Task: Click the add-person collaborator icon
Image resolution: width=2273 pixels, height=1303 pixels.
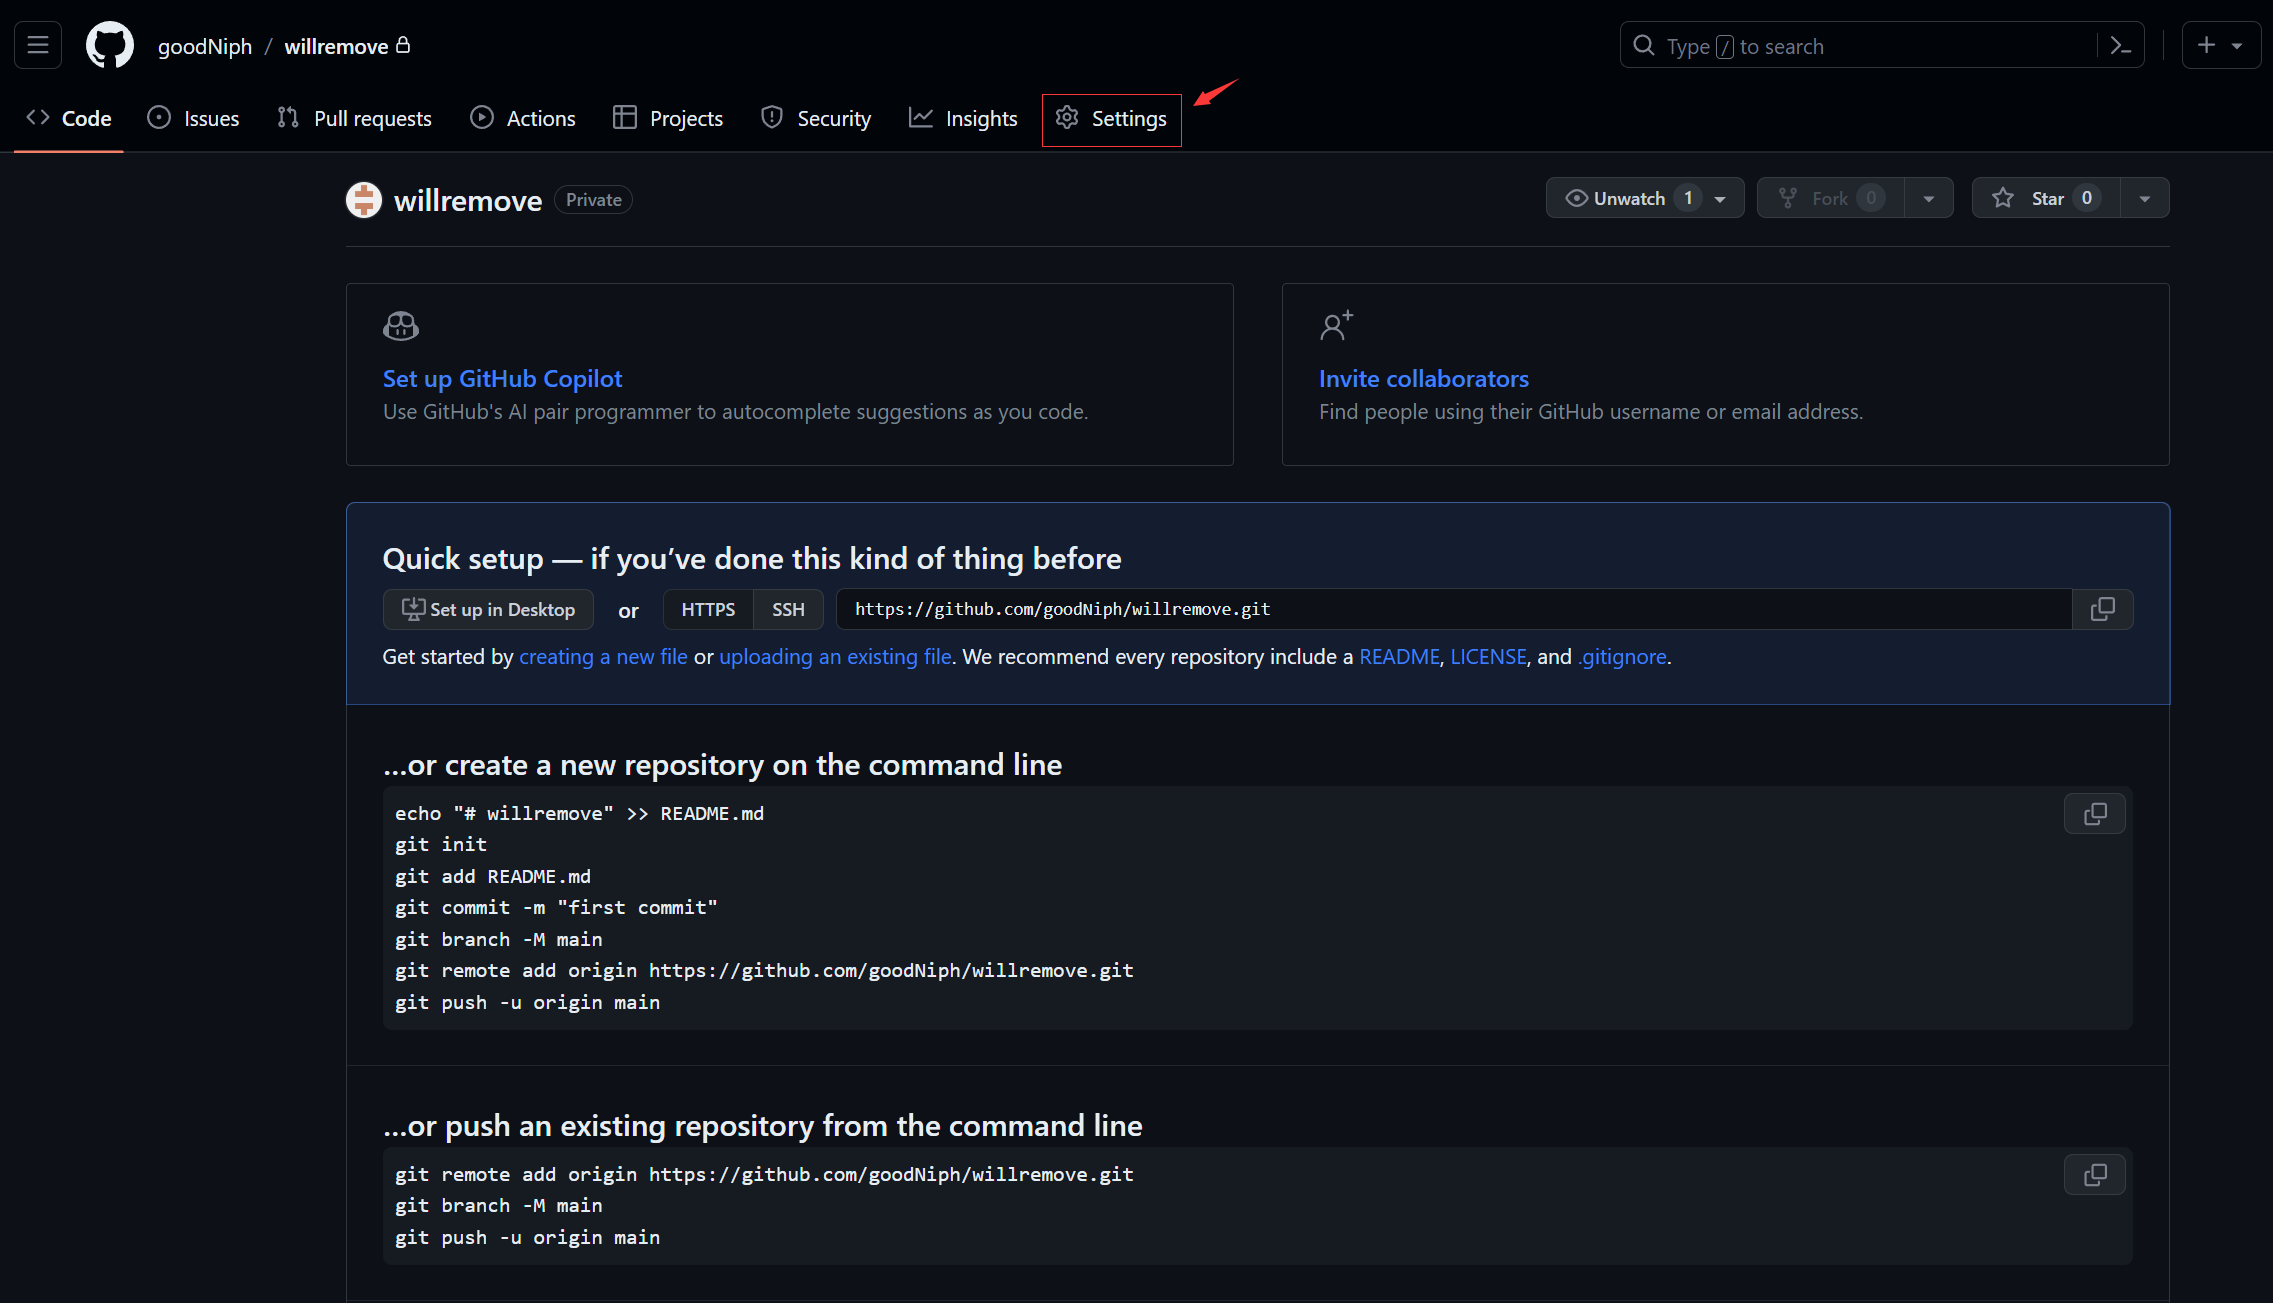Action: (x=1336, y=326)
